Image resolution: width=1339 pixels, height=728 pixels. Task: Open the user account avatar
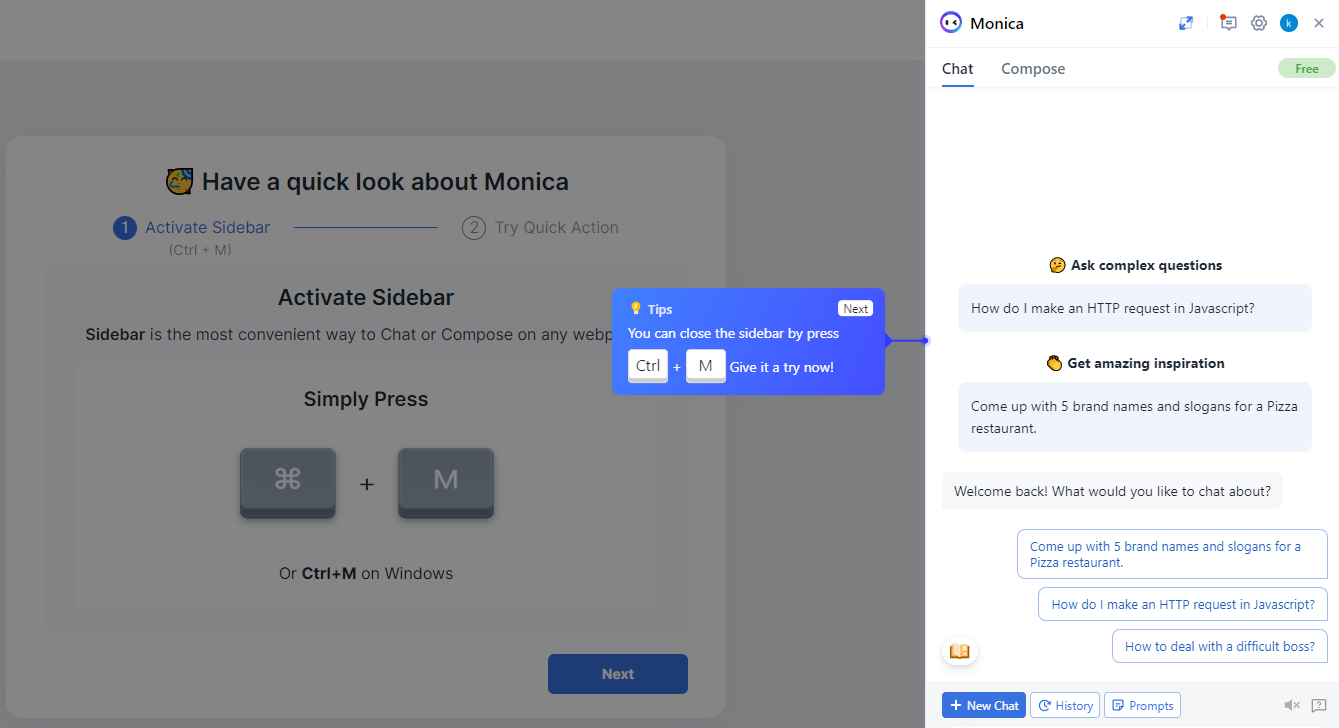(x=1289, y=23)
